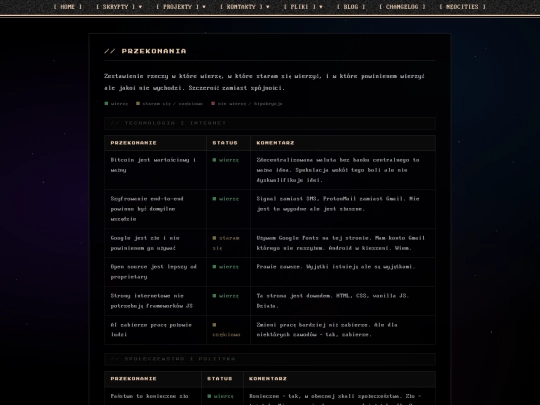
Task: Select the cell 'Open source jest lepszy od proprietary'
Action: pos(155,272)
